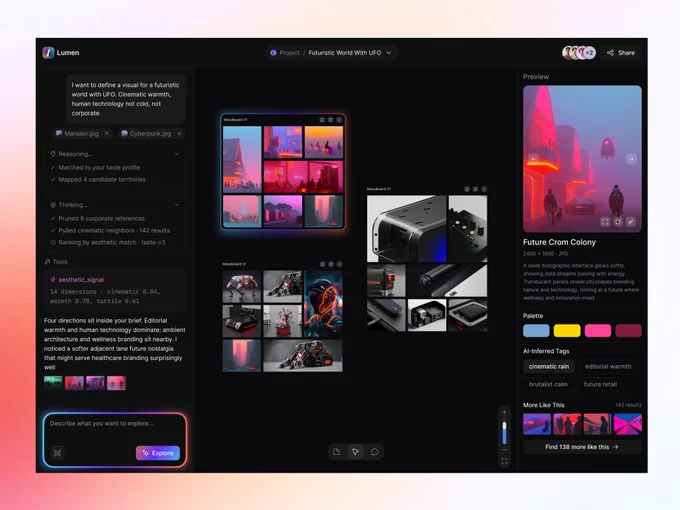Click the middle header icon on hardware moodboard
This screenshot has height=510, width=680.
click(475, 189)
